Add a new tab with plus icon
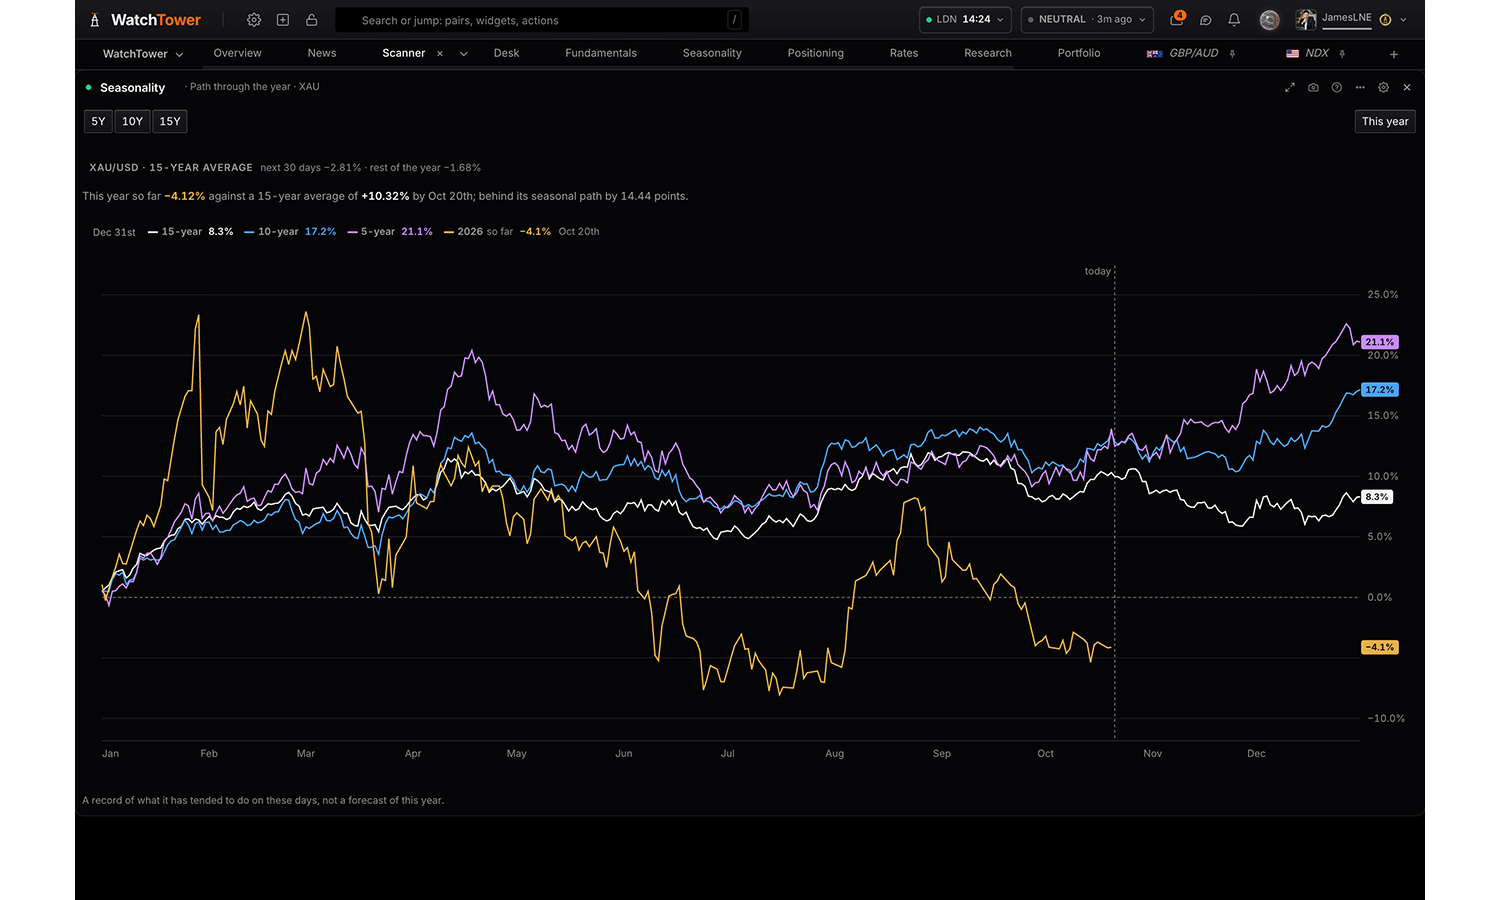This screenshot has width=1500, height=900. [1394, 54]
